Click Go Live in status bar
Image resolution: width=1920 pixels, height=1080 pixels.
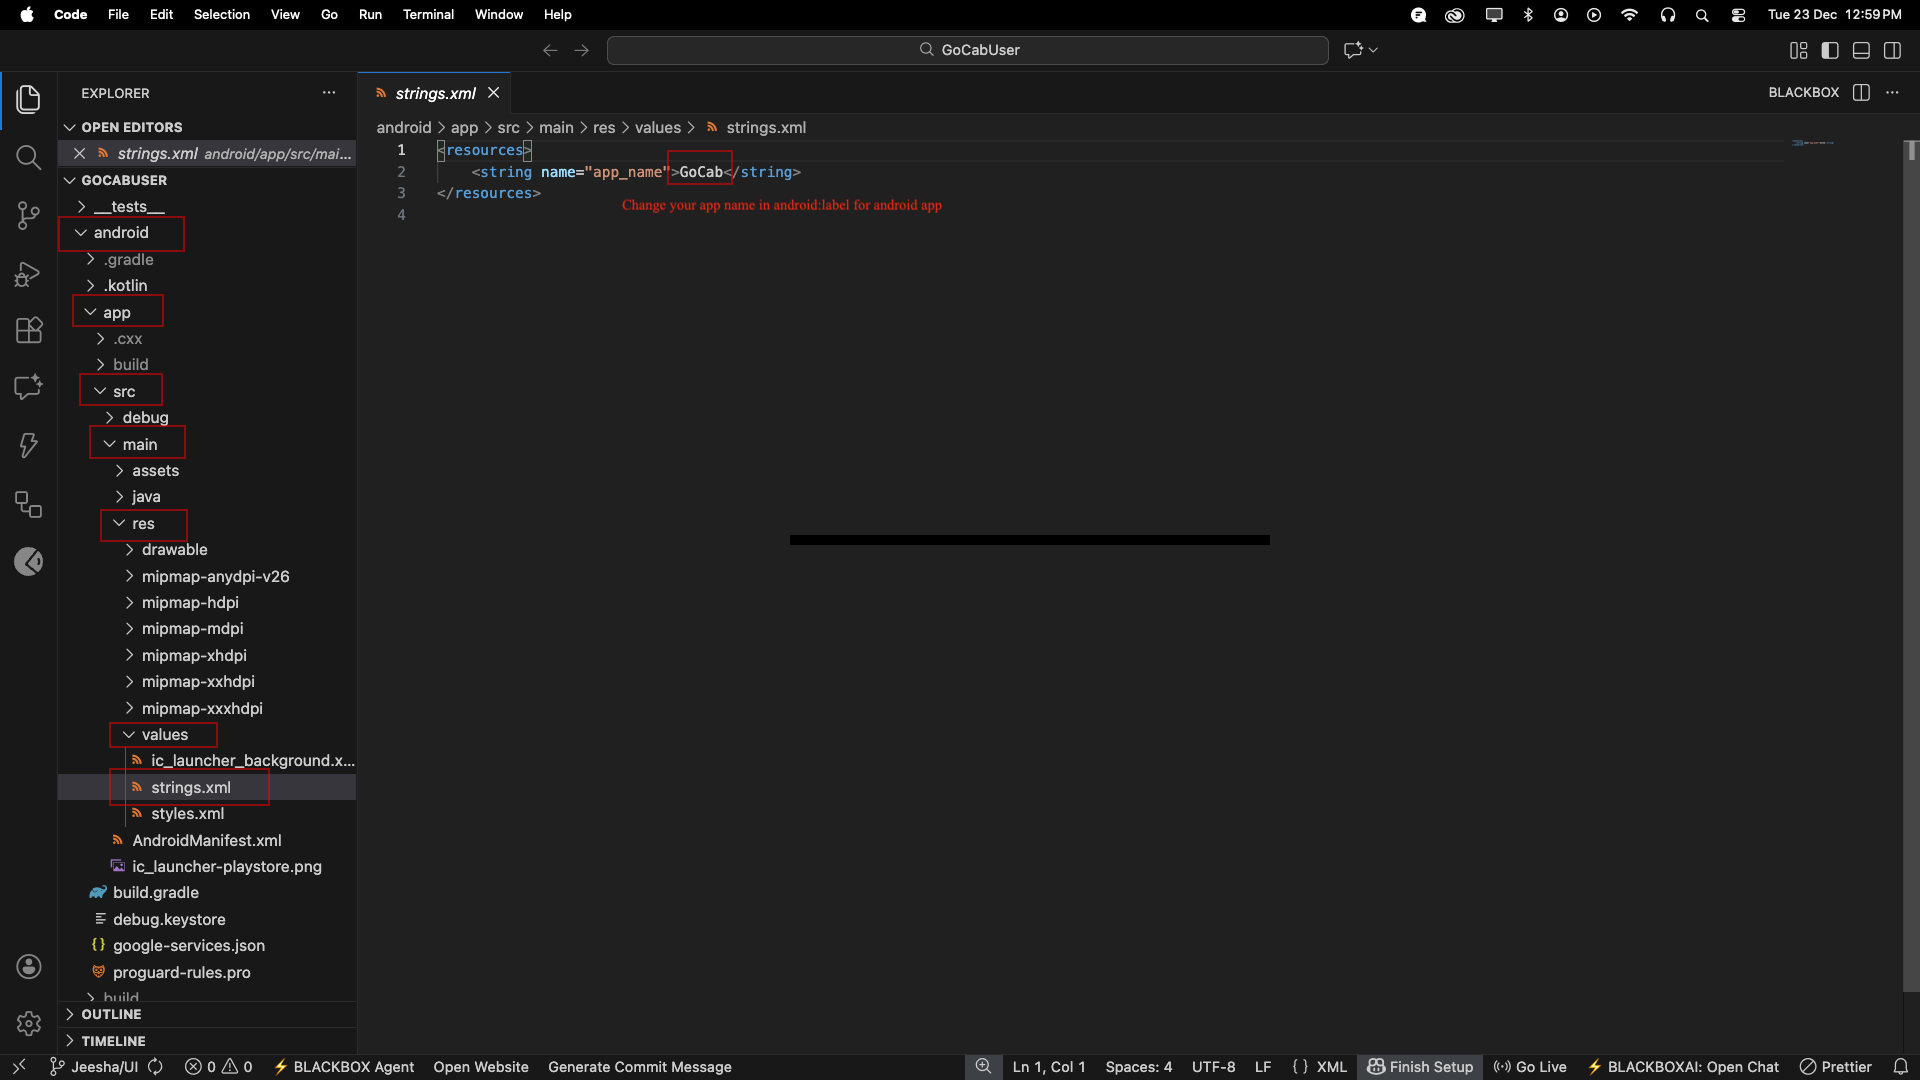point(1530,1067)
